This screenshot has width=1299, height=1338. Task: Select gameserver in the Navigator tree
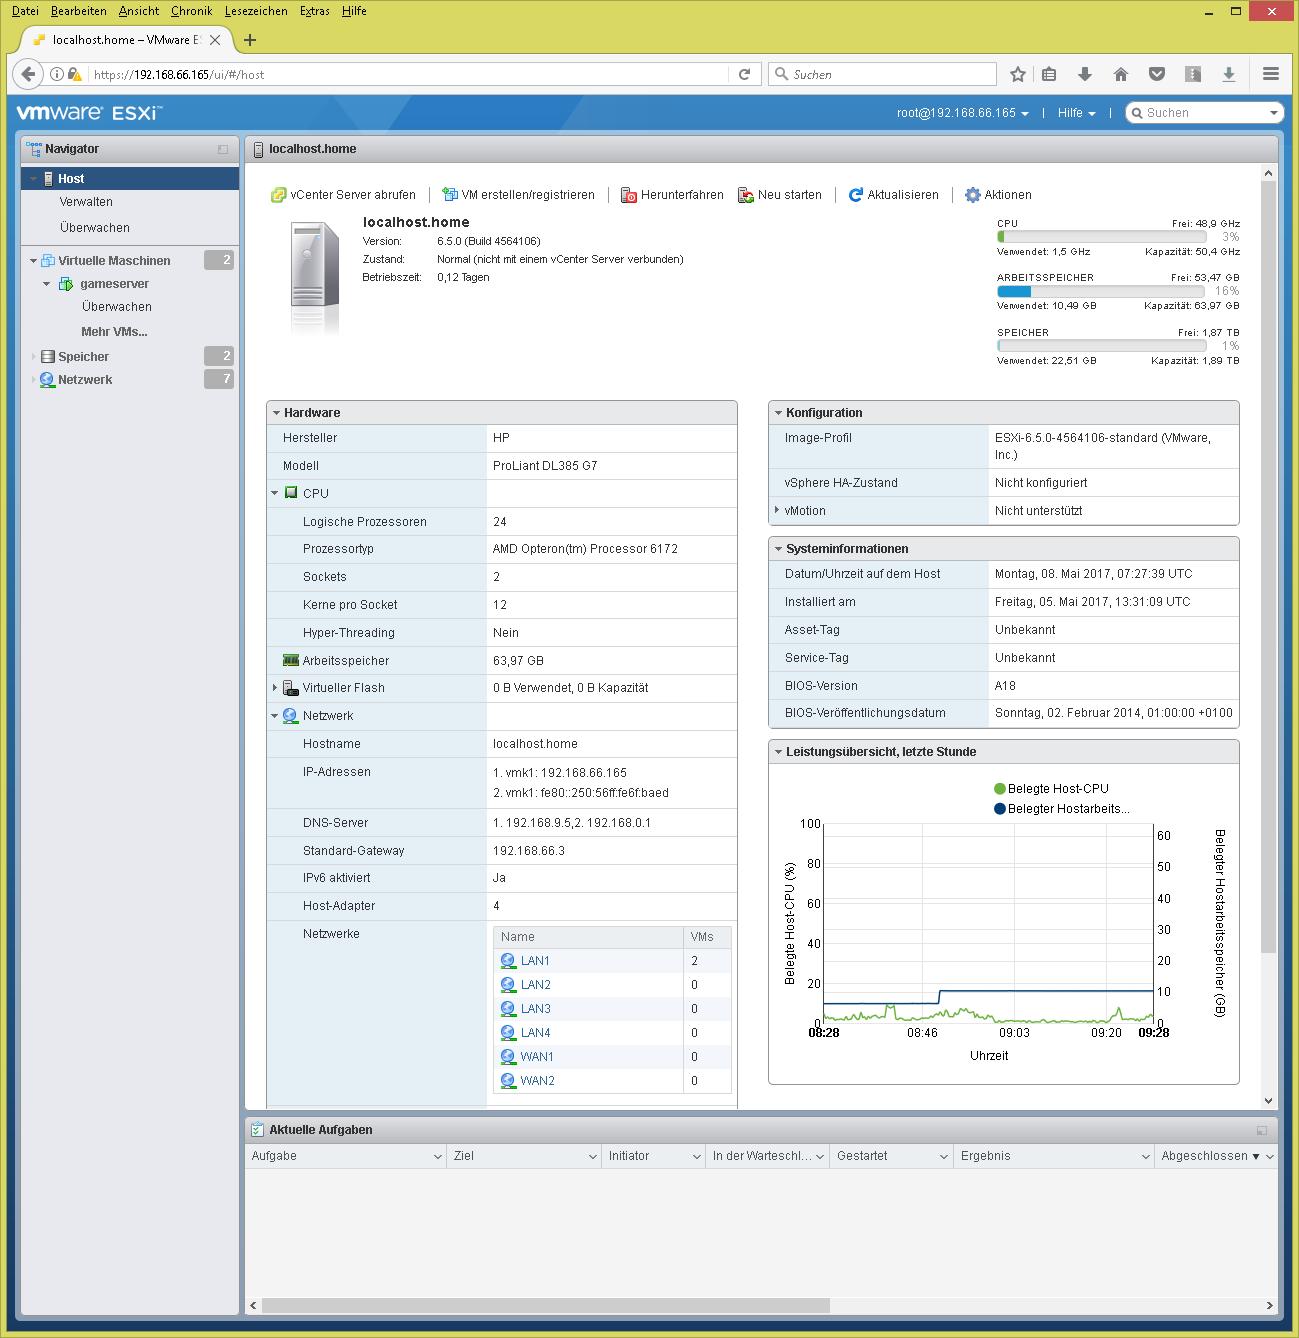[x=114, y=284]
